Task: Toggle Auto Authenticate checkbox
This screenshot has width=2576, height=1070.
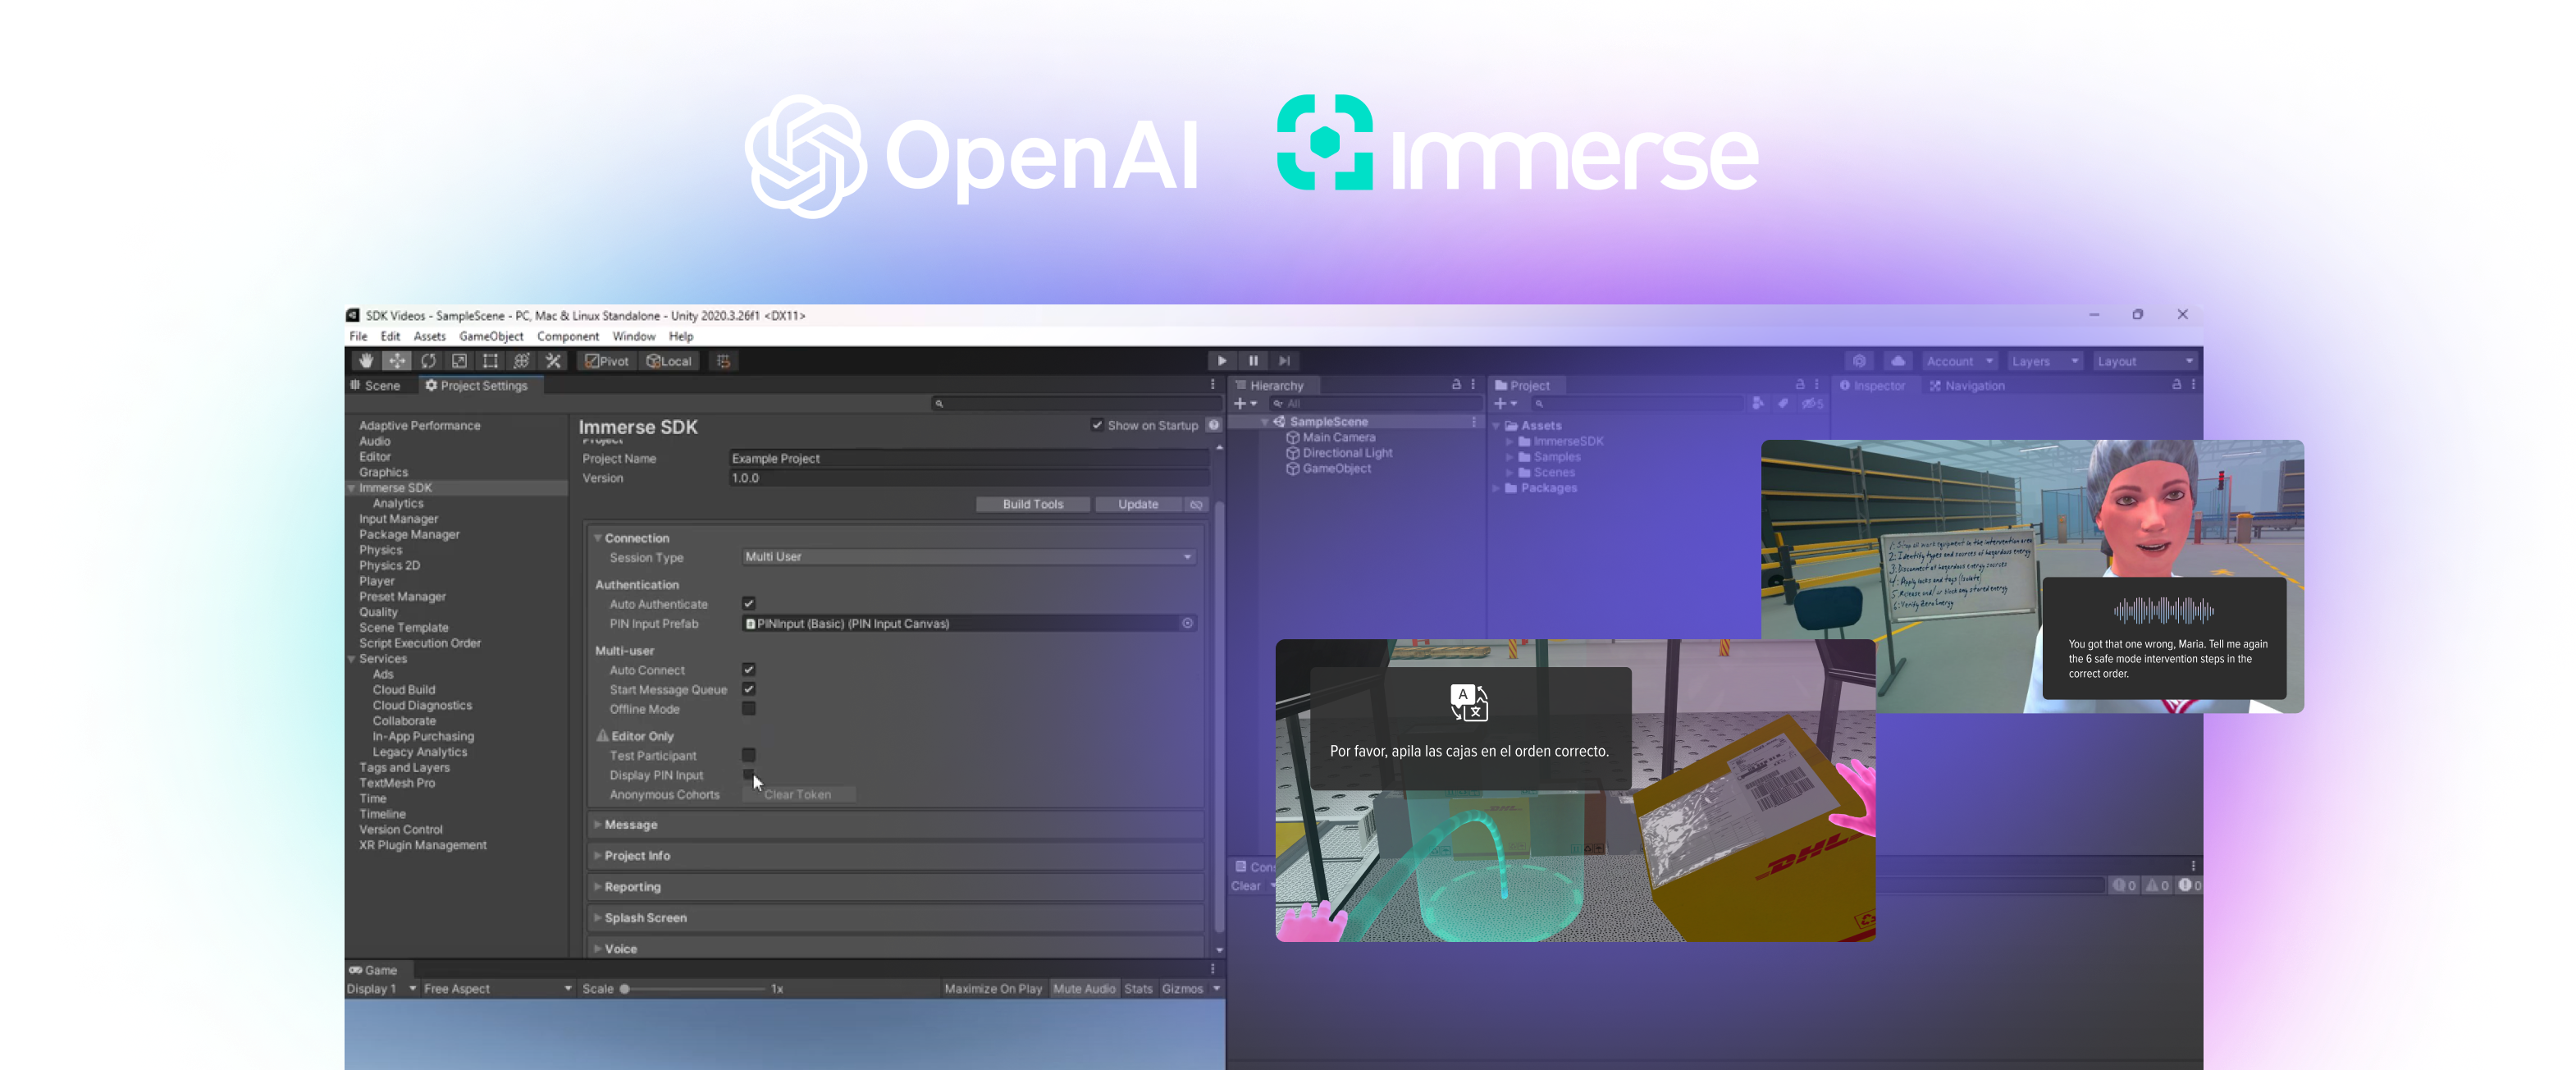Action: 748,604
